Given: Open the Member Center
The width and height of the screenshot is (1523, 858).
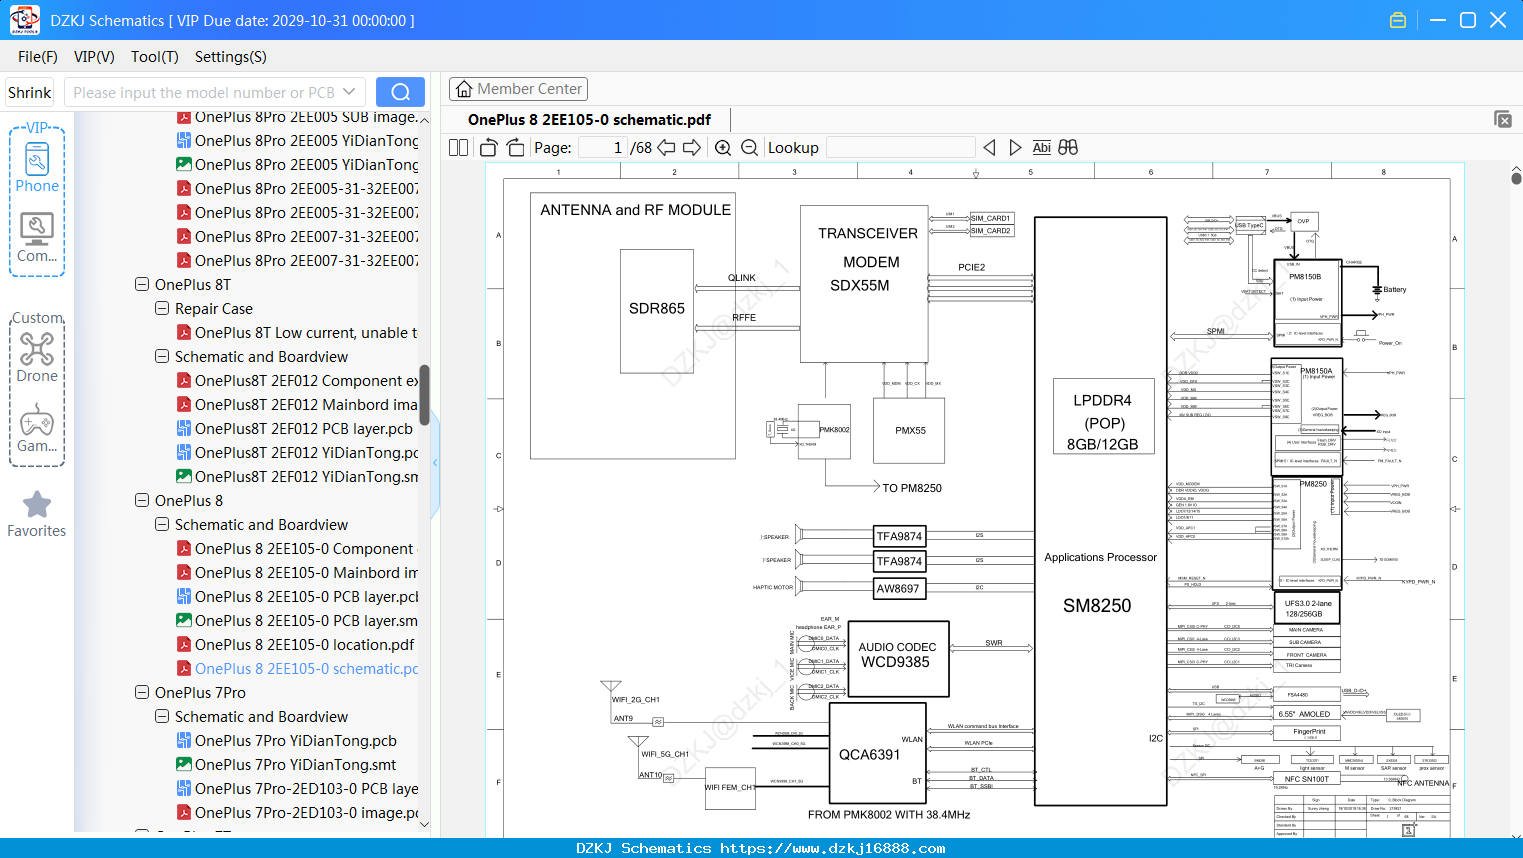Looking at the screenshot, I should tap(518, 89).
